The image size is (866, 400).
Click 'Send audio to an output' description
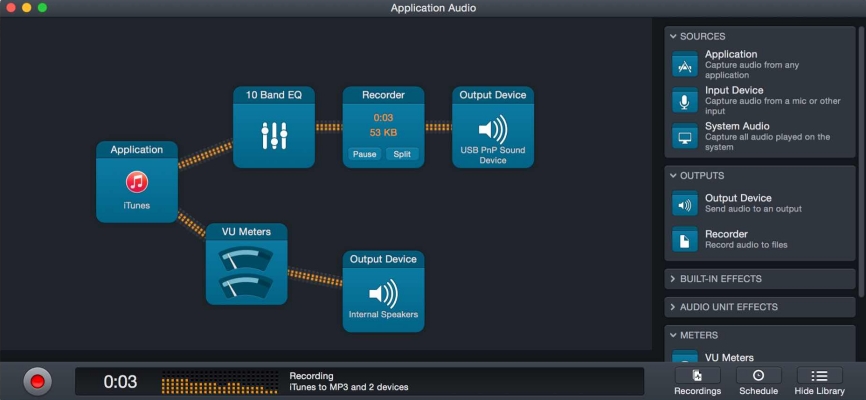753,209
